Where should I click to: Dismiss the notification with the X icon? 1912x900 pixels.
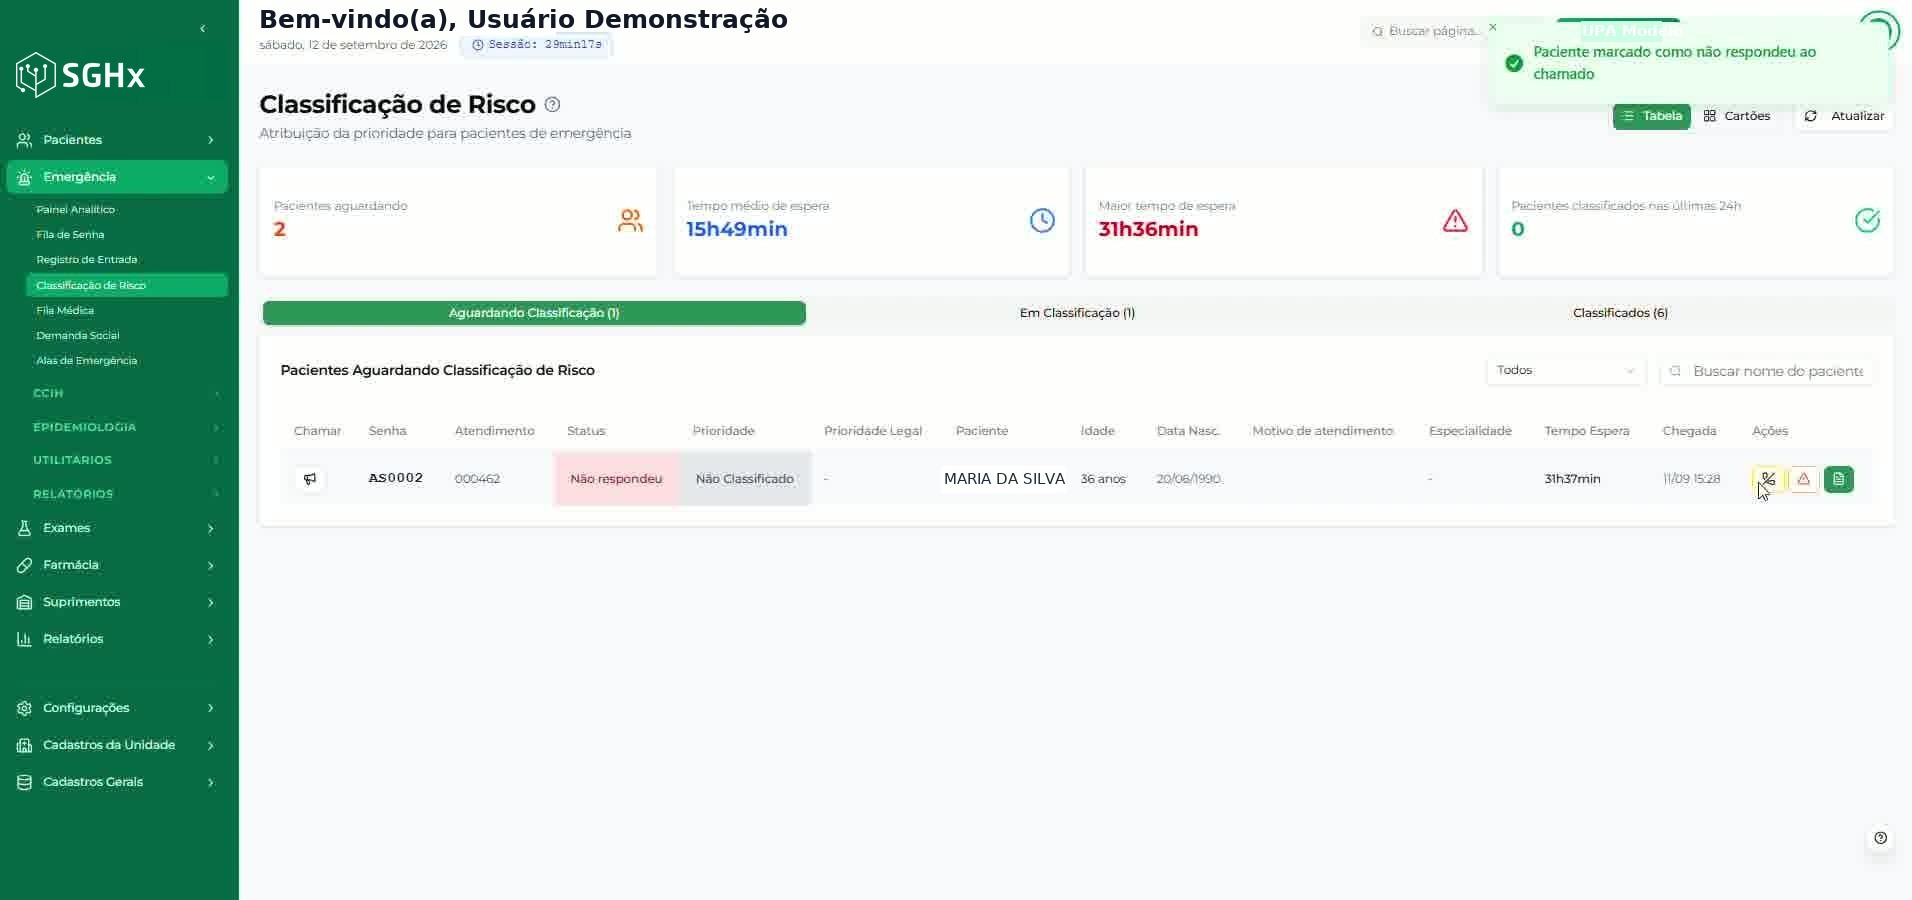(x=1493, y=27)
